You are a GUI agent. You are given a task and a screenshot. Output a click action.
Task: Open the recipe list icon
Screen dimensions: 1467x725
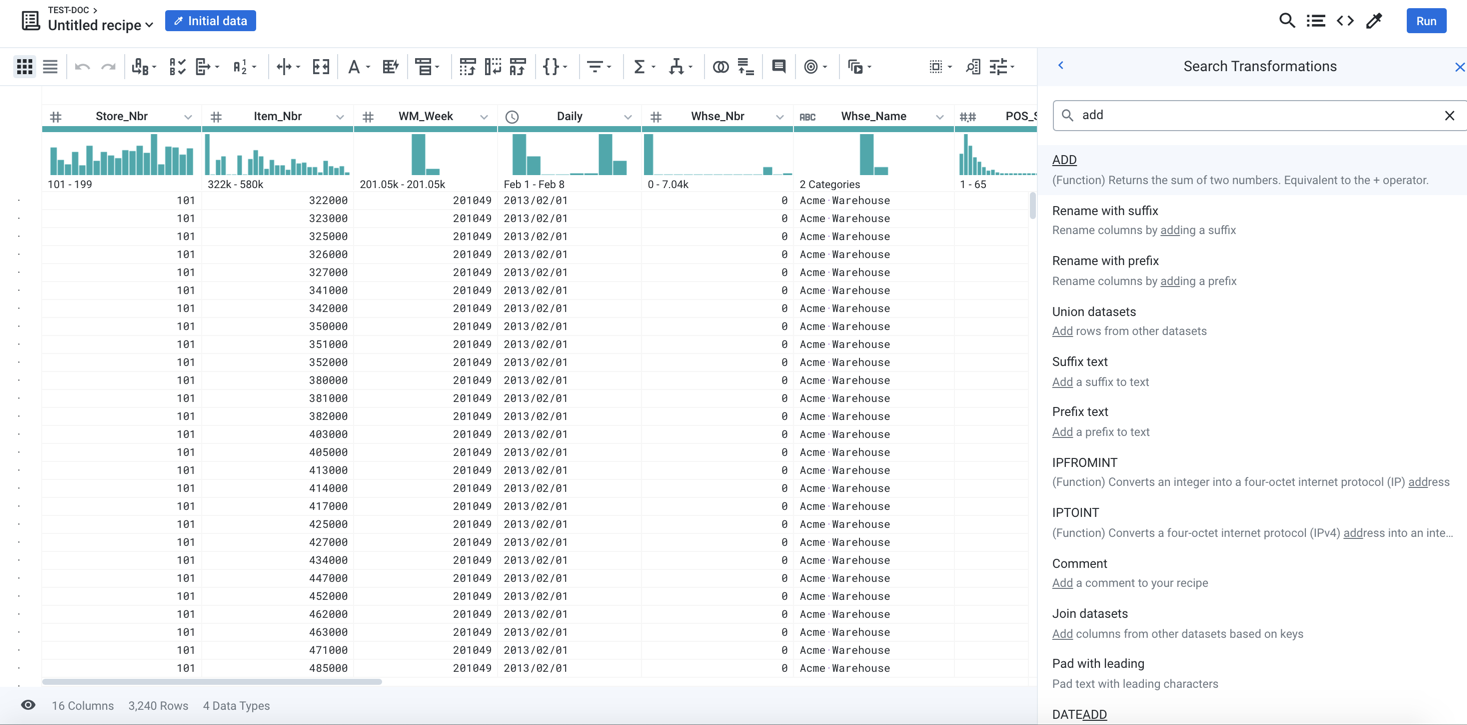(1316, 21)
